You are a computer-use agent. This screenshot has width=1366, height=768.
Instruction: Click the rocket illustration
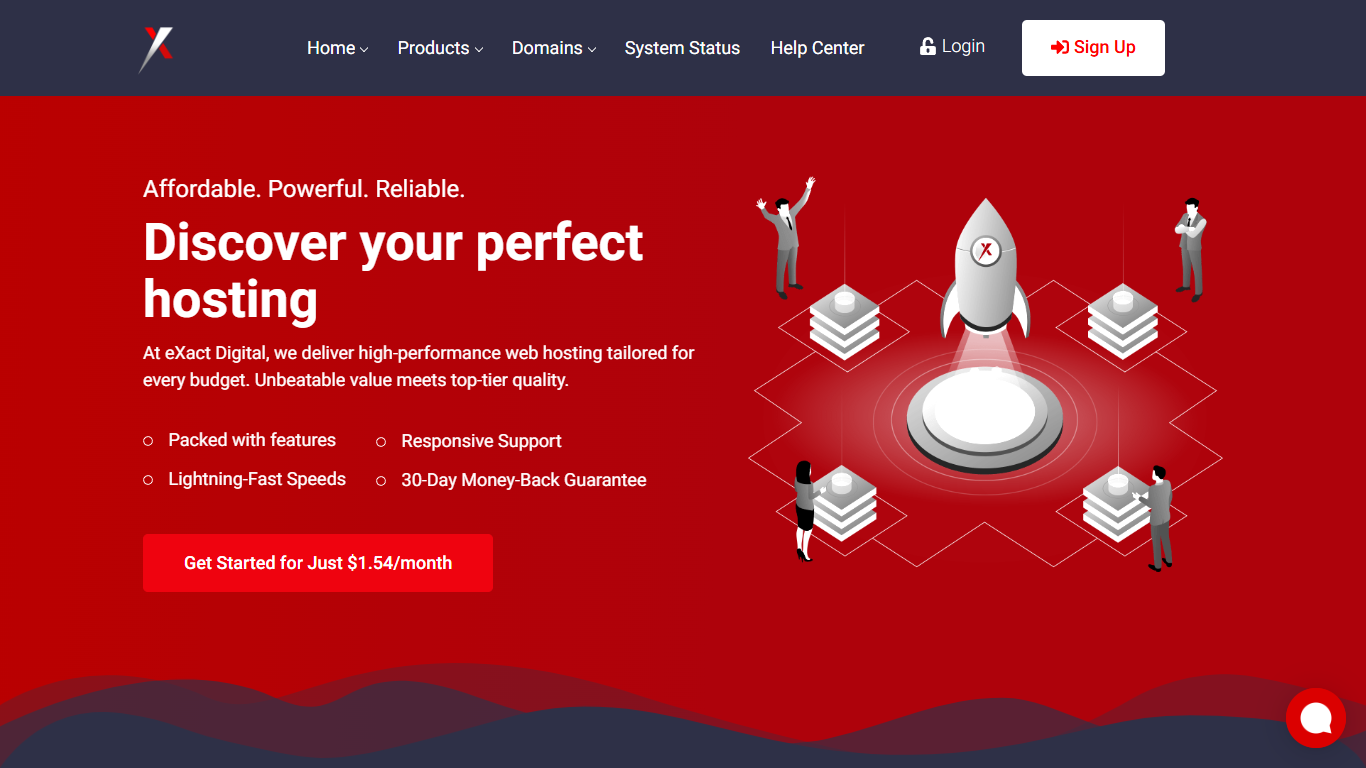click(x=986, y=267)
